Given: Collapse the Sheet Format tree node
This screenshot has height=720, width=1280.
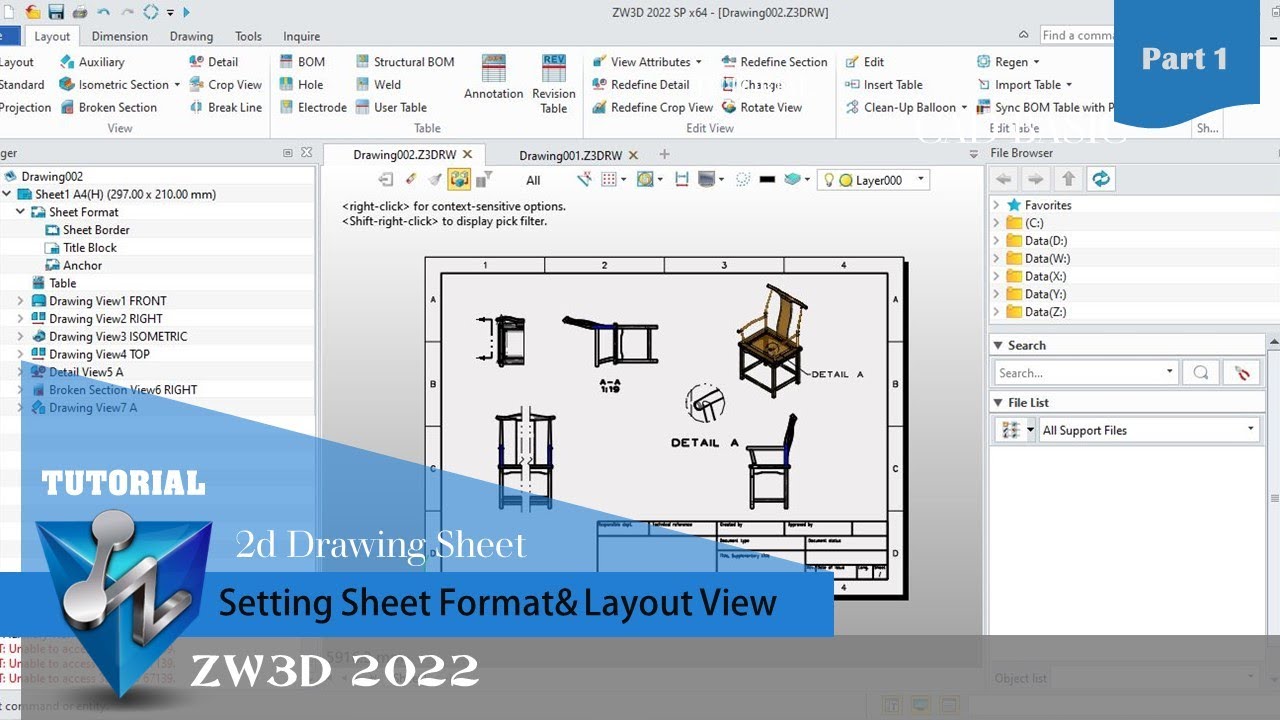Looking at the screenshot, I should point(20,212).
